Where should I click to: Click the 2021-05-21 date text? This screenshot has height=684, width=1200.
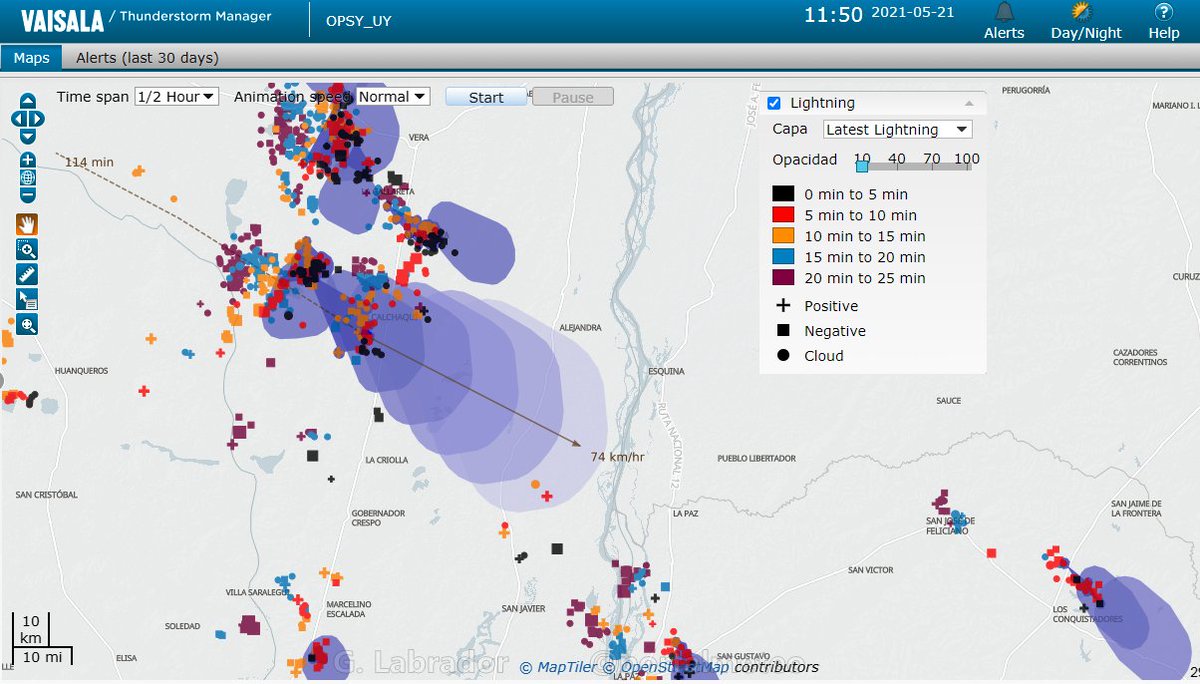913,13
